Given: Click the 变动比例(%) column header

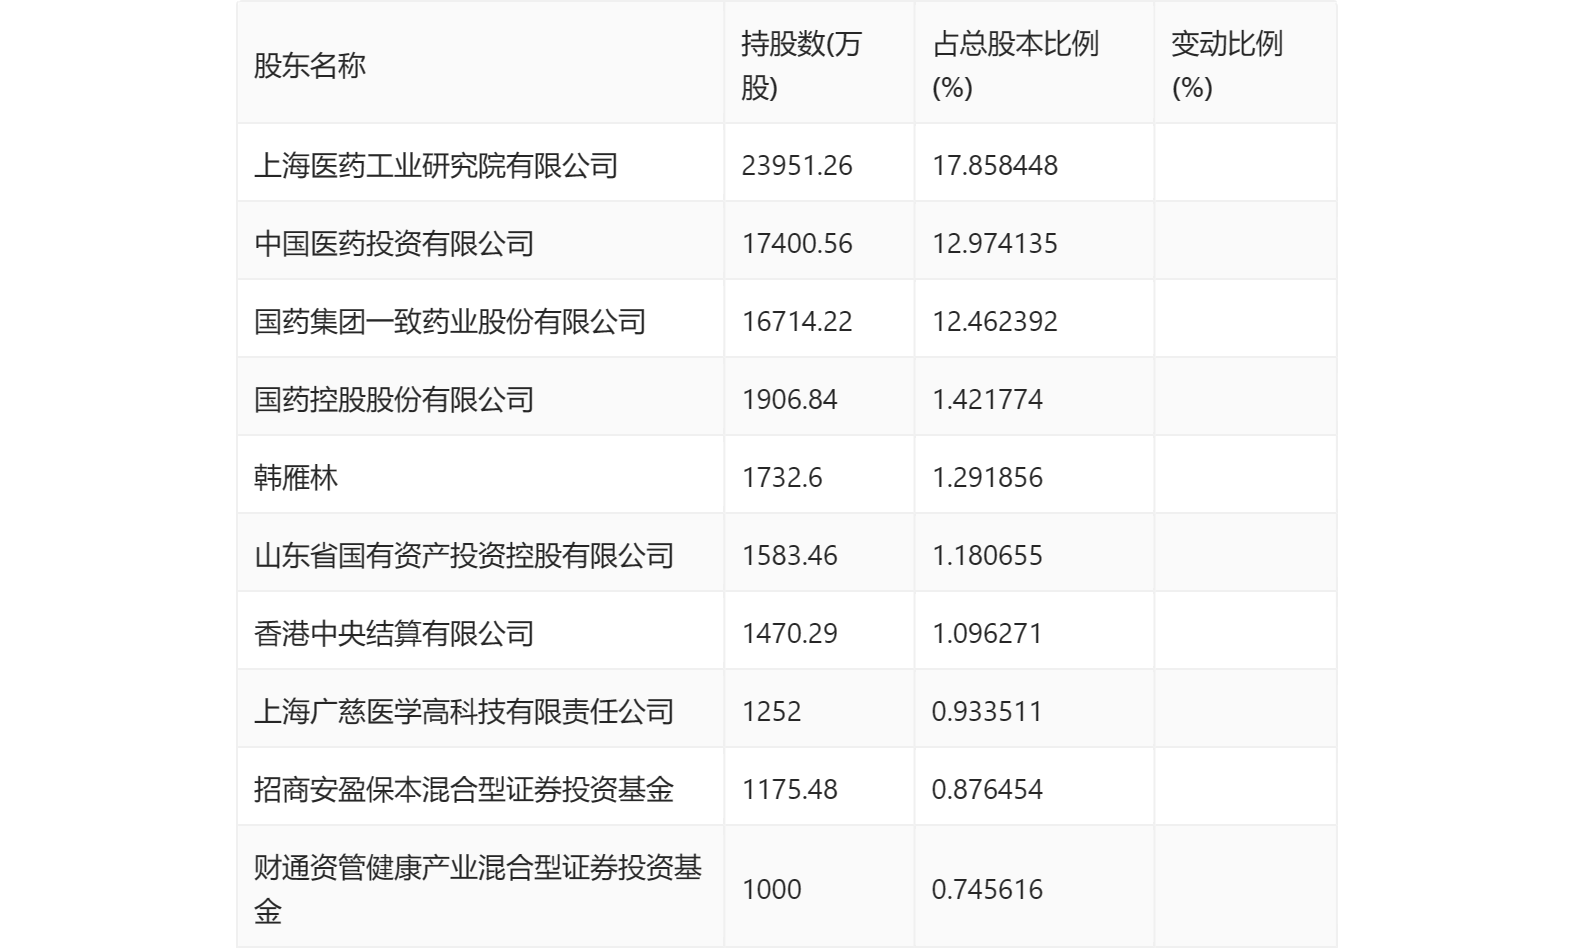Looking at the screenshot, I should coord(1226,66).
